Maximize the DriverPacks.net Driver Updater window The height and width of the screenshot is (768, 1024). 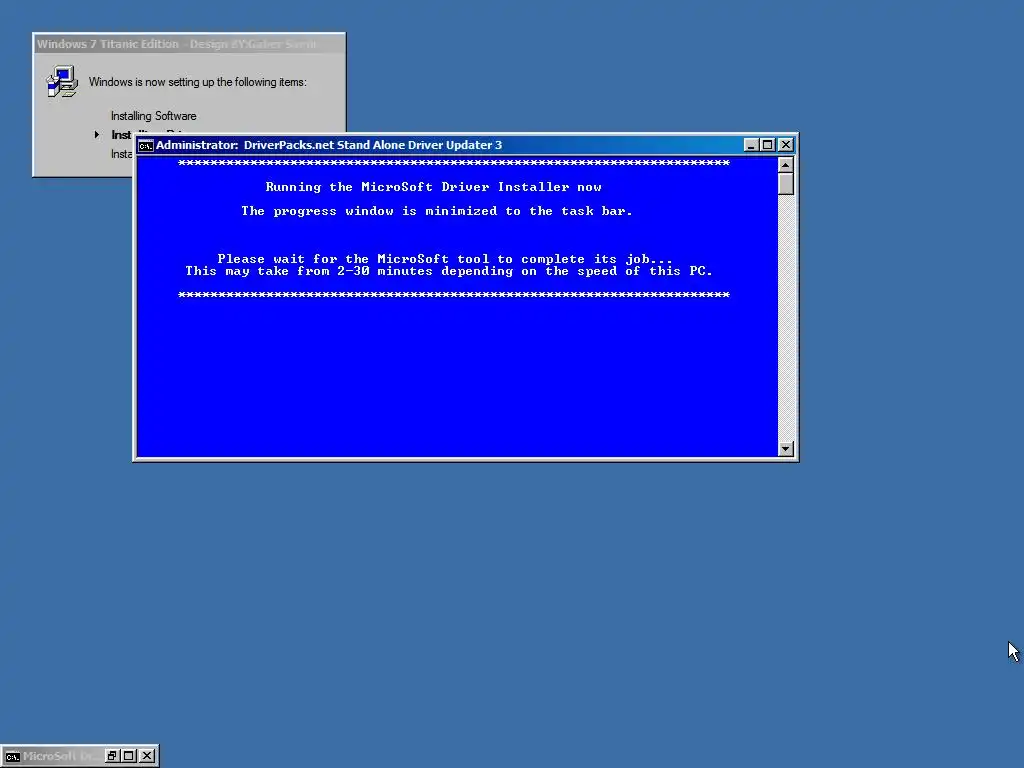[x=768, y=145]
